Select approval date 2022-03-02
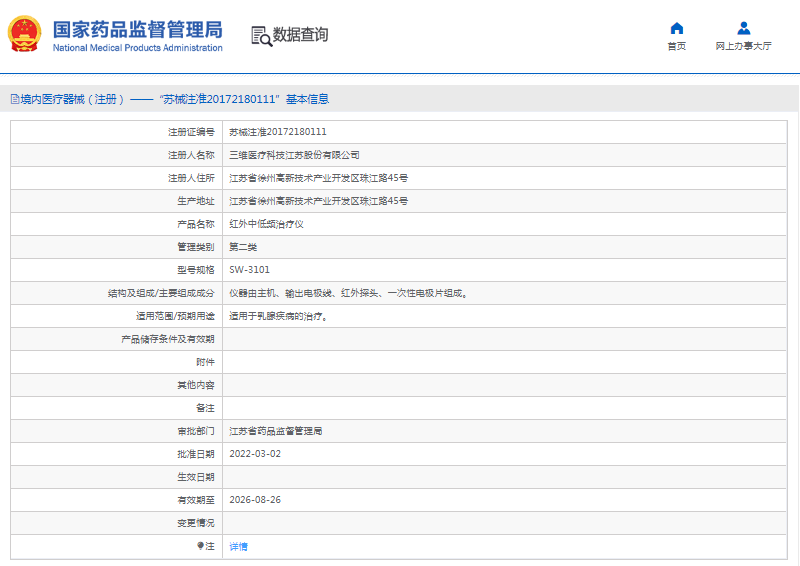The width and height of the screenshot is (800, 566). coord(255,454)
